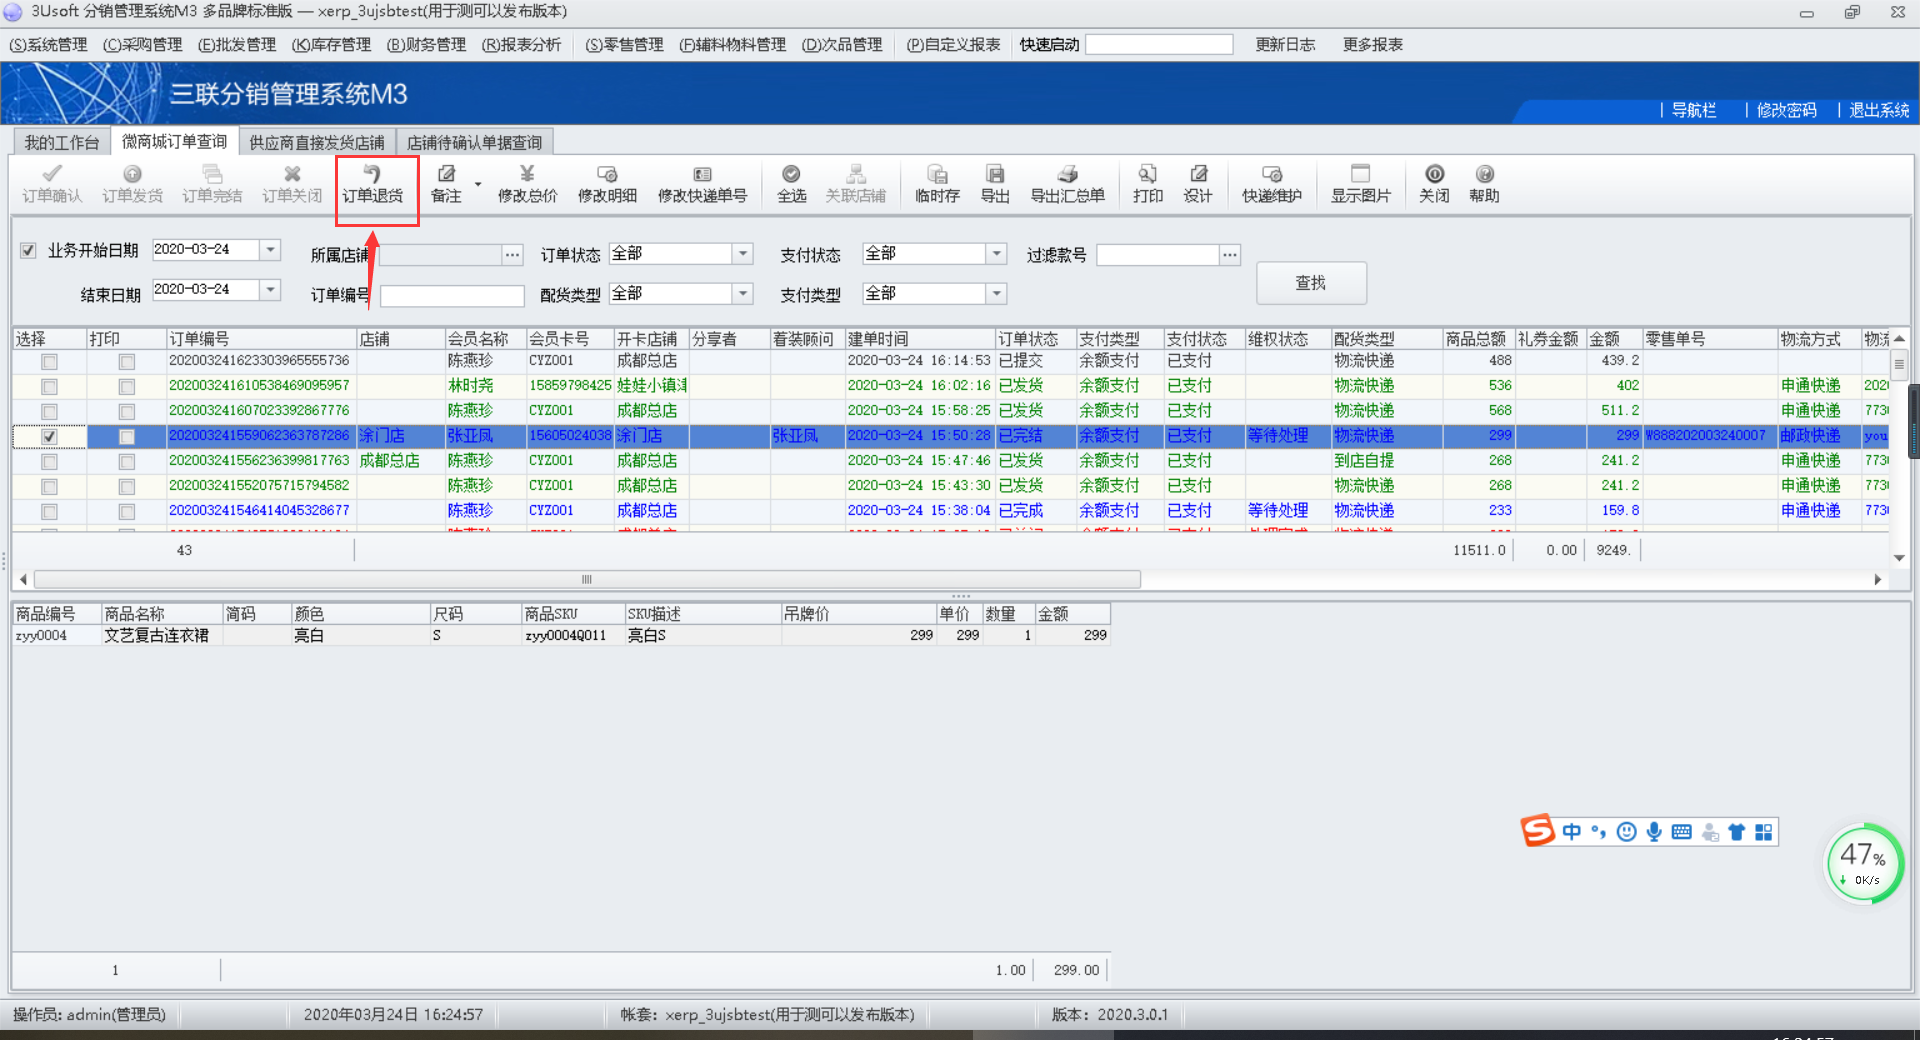Click the 修改密码 link

(1786, 110)
